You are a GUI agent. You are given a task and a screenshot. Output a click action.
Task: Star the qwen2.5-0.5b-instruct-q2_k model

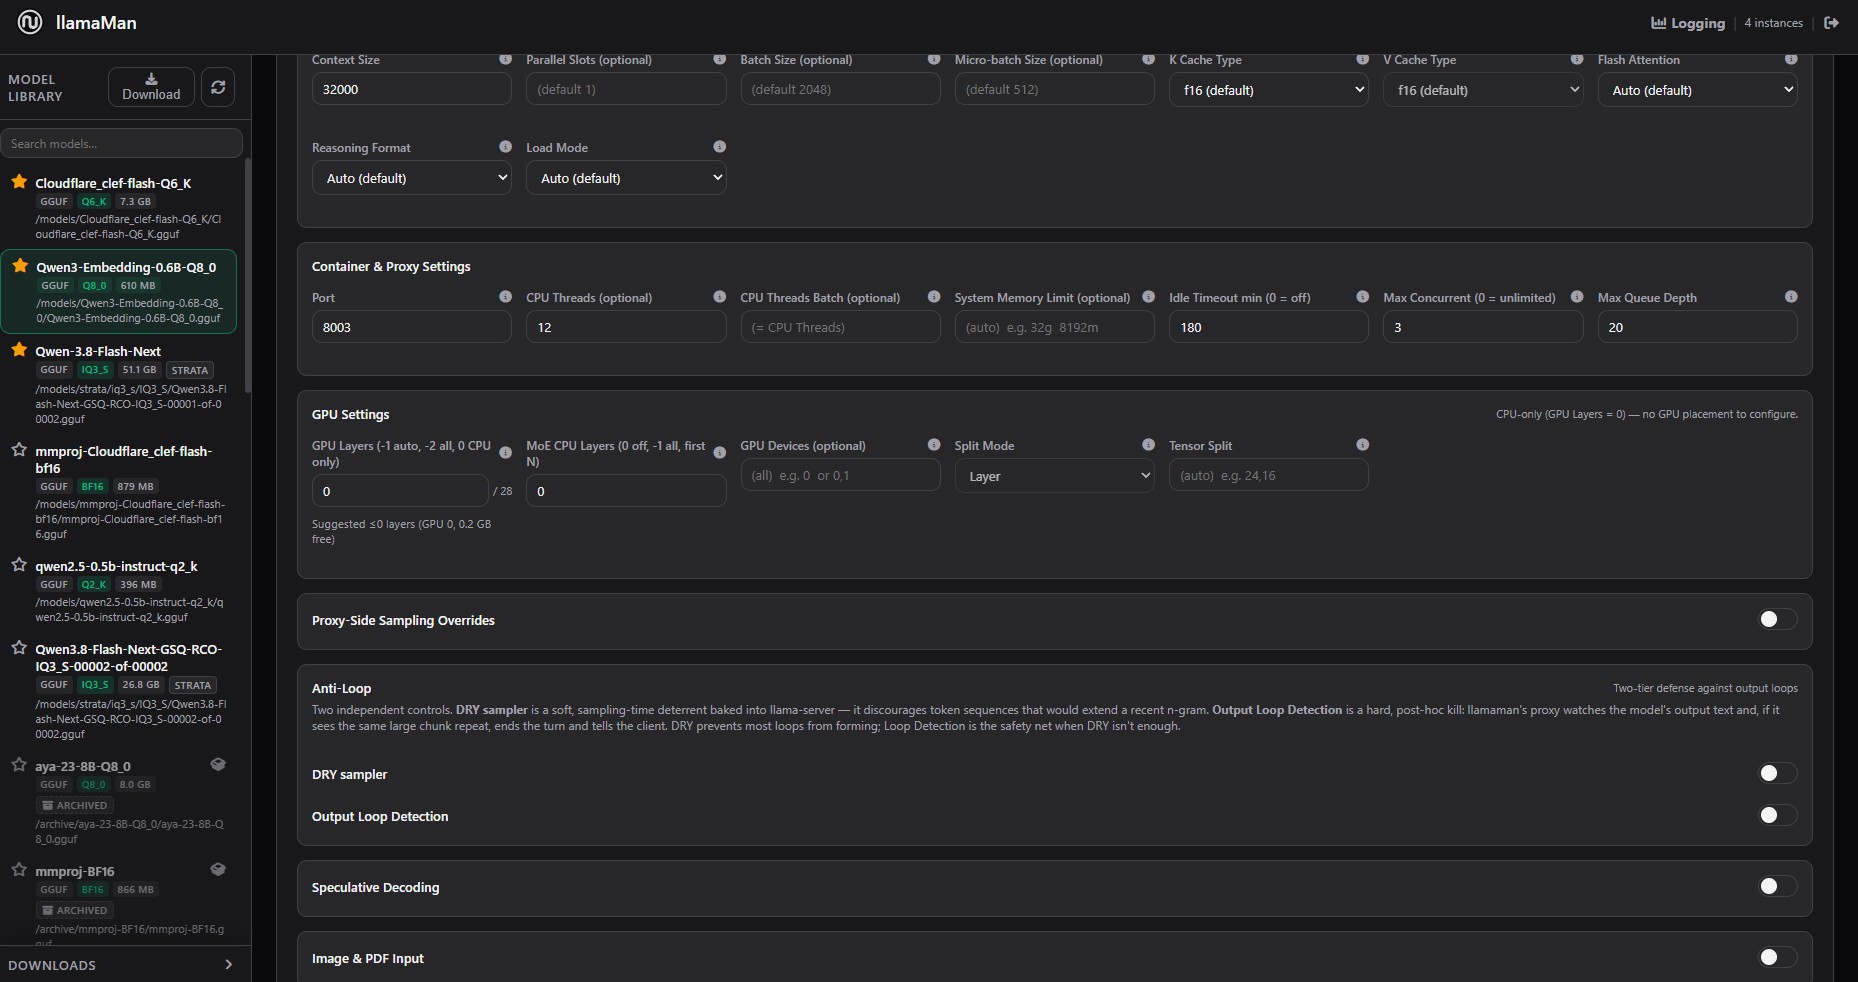pyautogui.click(x=19, y=565)
